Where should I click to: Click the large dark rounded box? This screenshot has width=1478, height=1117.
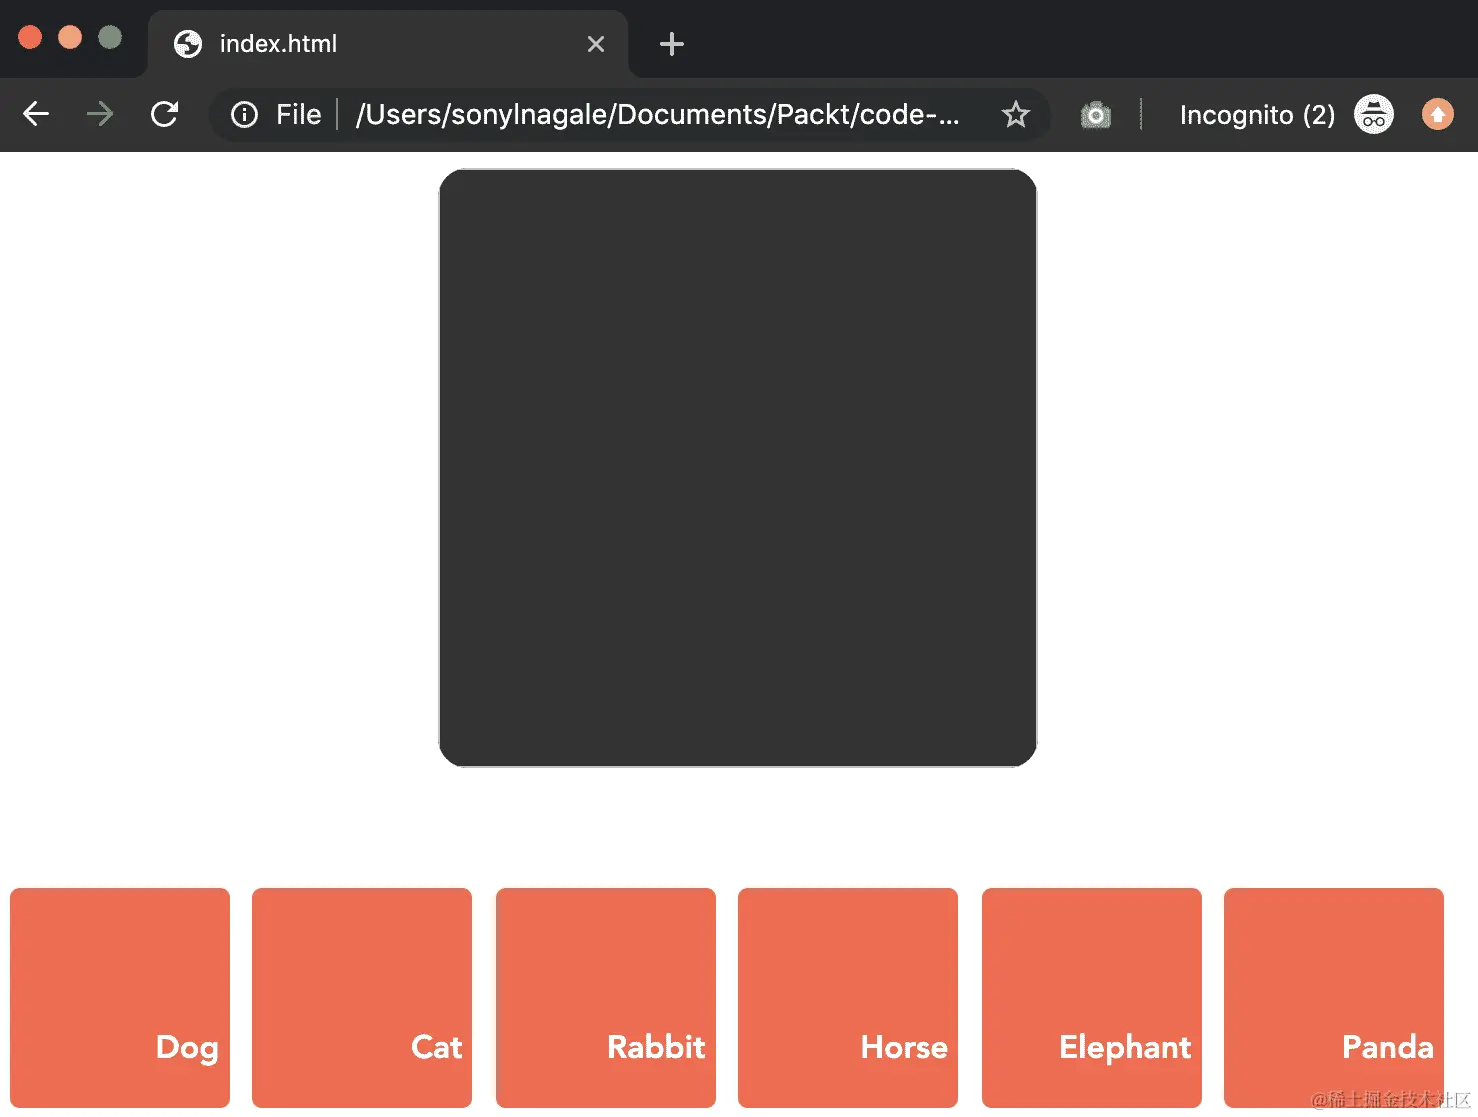[738, 468]
